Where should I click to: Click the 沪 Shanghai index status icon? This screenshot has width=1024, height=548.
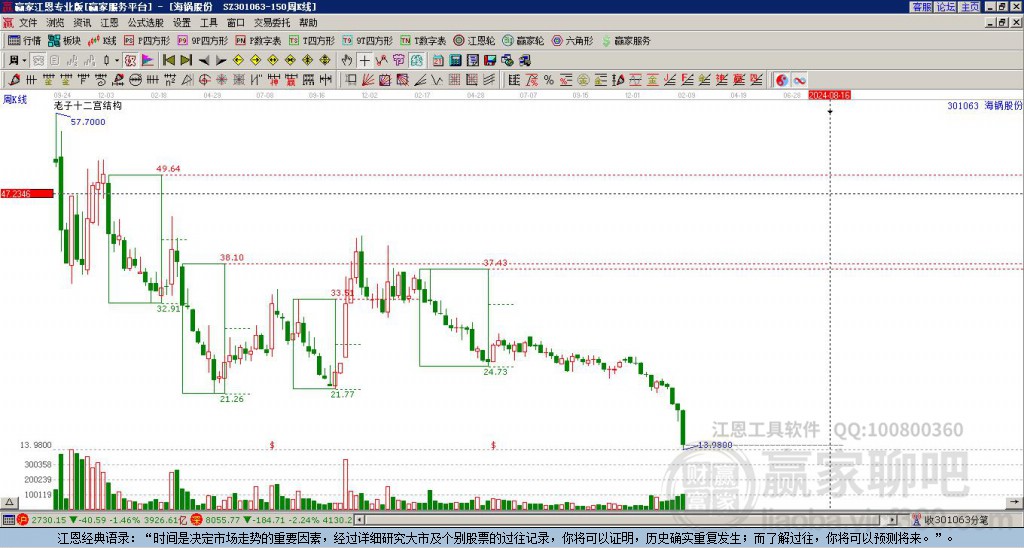pyautogui.click(x=23, y=520)
